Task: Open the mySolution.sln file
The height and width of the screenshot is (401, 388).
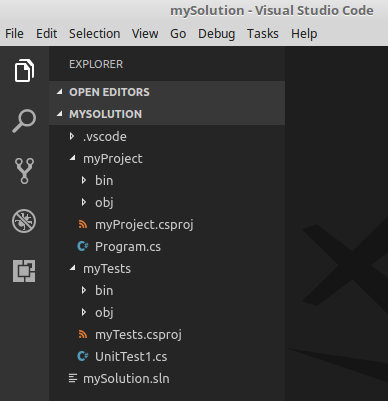Action: click(167, 378)
